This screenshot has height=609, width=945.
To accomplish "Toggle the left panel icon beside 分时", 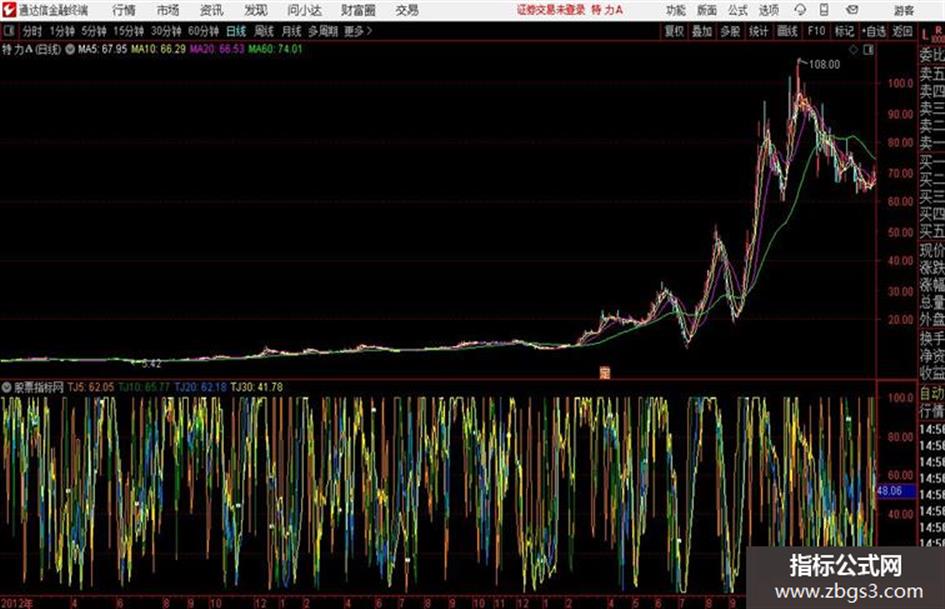I will click(8, 31).
